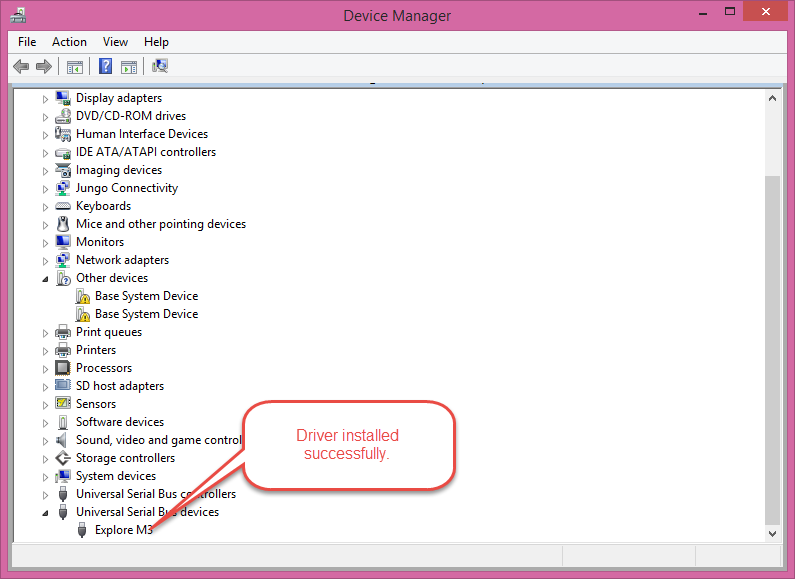Expand the Keyboards node
This screenshot has height=579, width=795.
coord(45,207)
